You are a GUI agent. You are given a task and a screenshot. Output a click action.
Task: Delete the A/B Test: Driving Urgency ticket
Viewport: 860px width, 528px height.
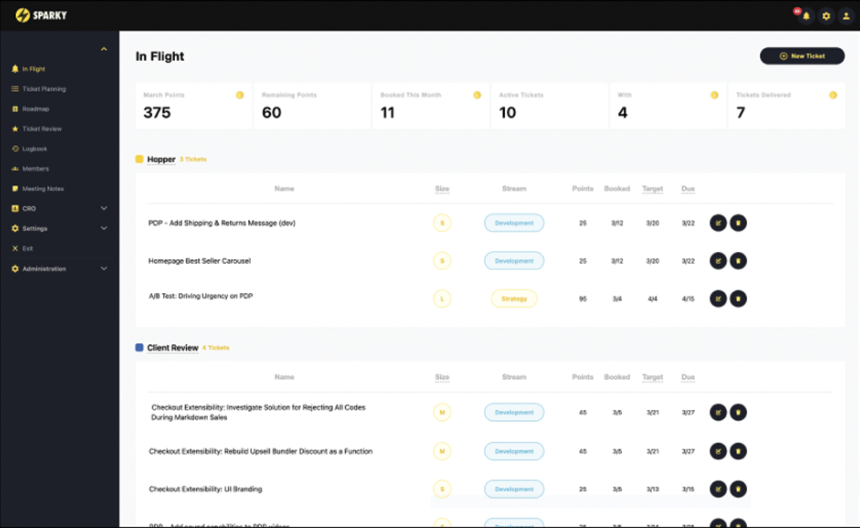pyautogui.click(x=738, y=298)
